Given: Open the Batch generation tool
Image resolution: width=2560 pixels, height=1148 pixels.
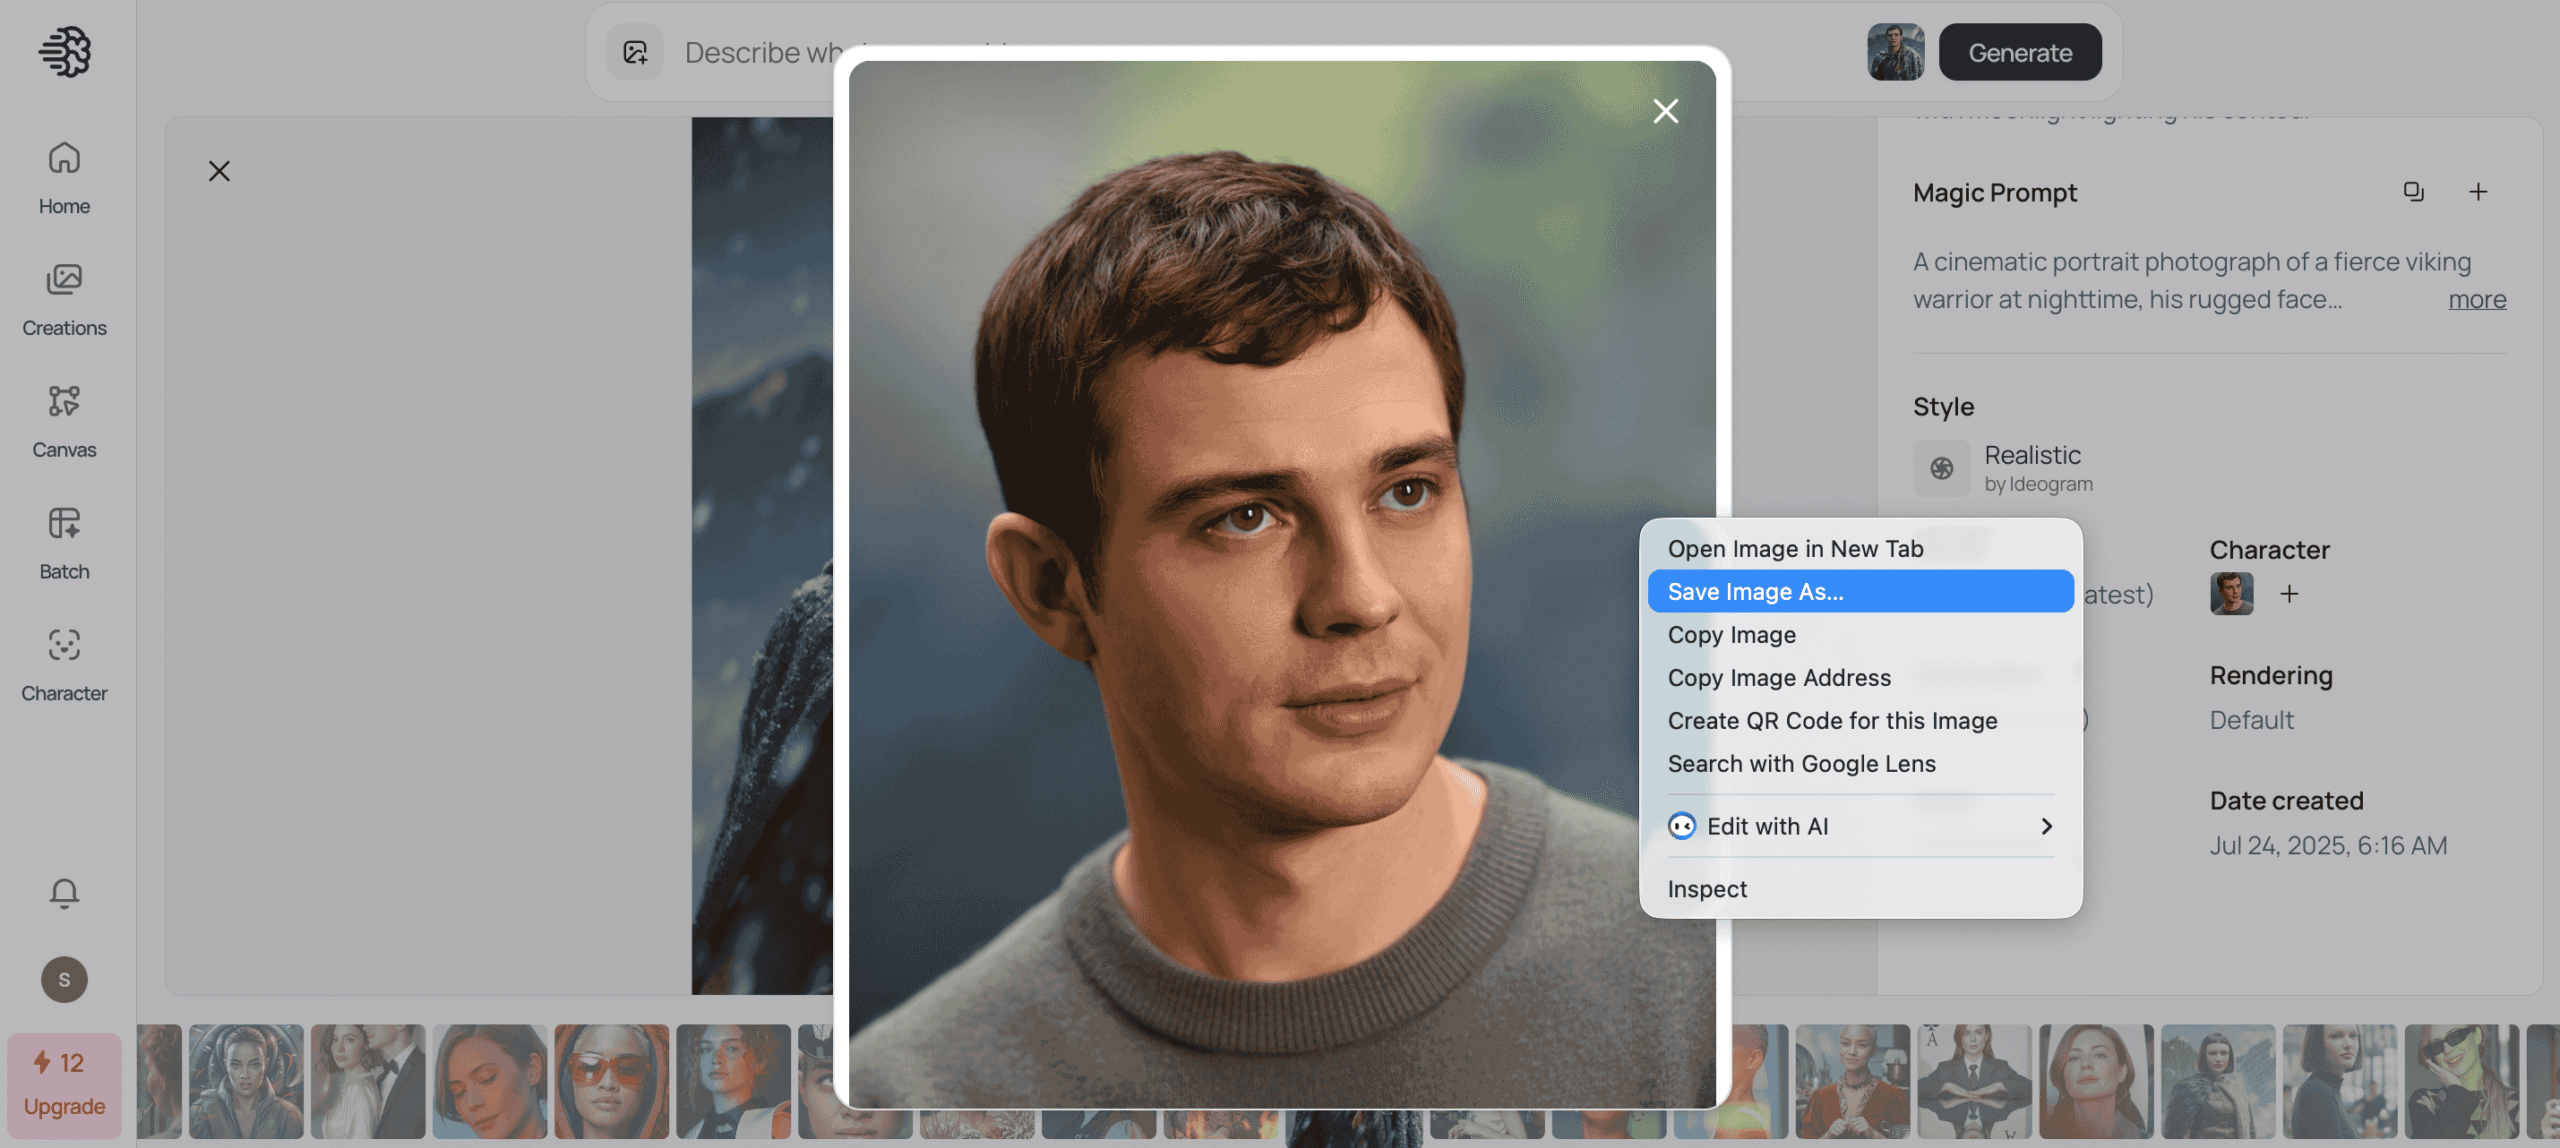Looking at the screenshot, I should 64,543.
